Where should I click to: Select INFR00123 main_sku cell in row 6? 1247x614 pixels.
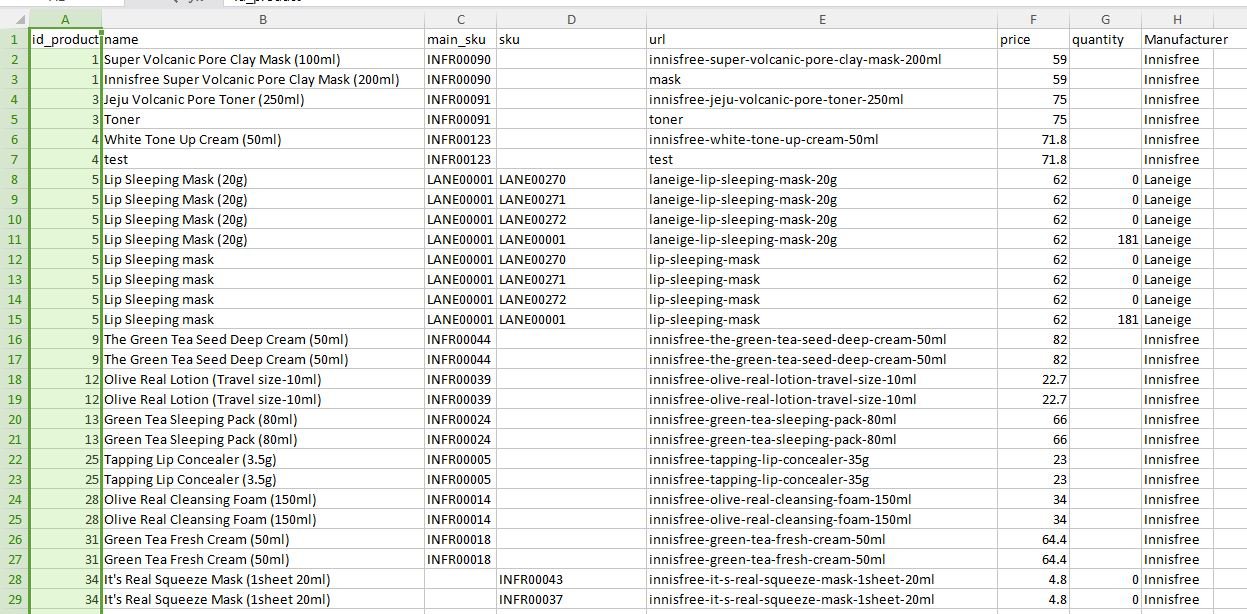tap(461, 139)
